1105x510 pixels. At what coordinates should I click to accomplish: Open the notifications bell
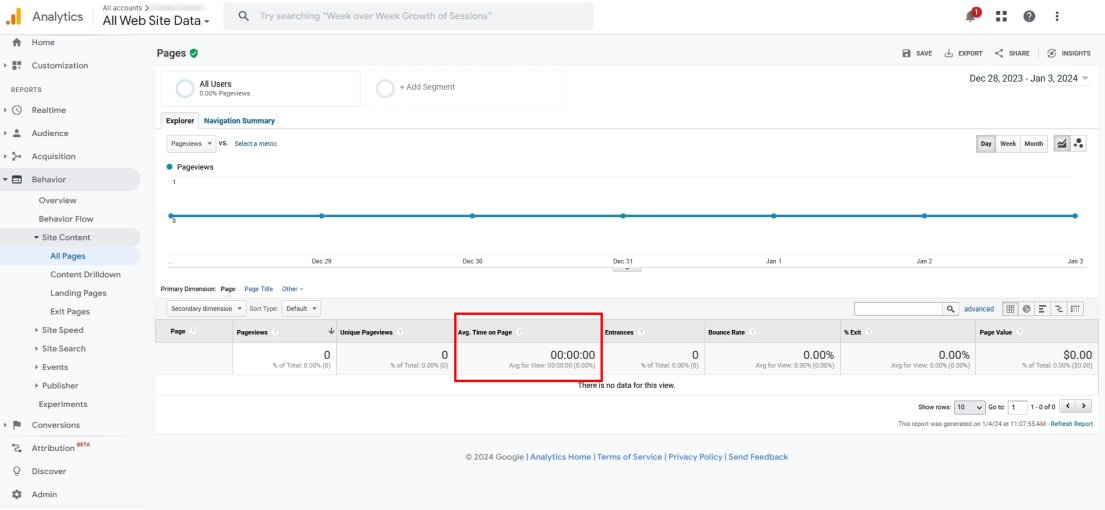(970, 16)
